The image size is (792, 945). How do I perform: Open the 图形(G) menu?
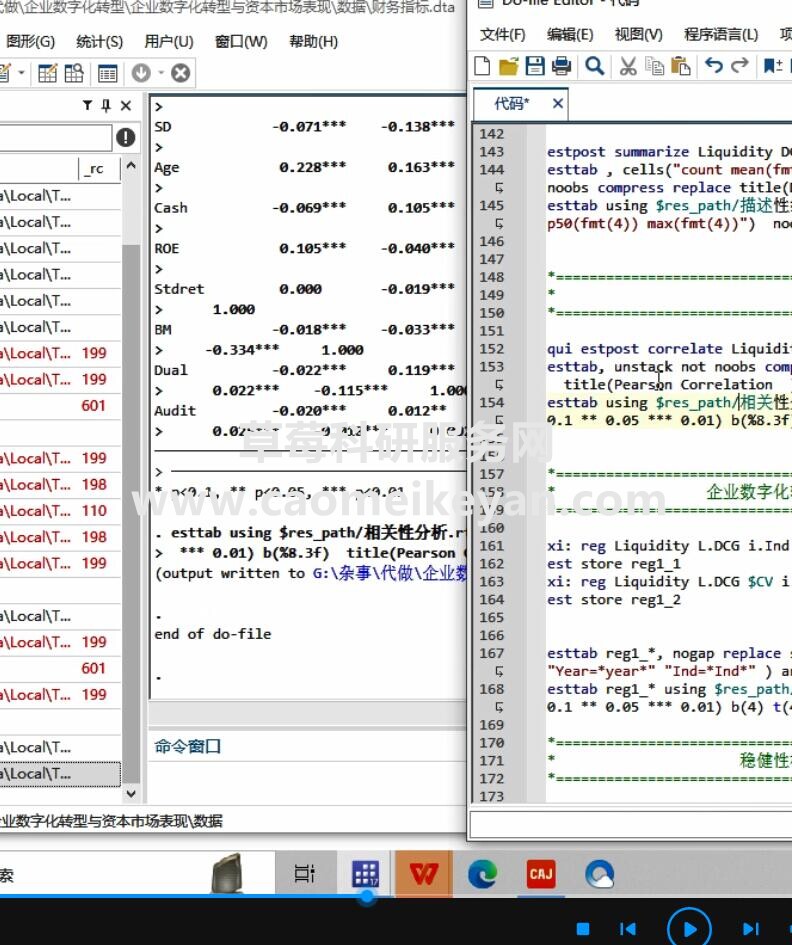click(30, 42)
